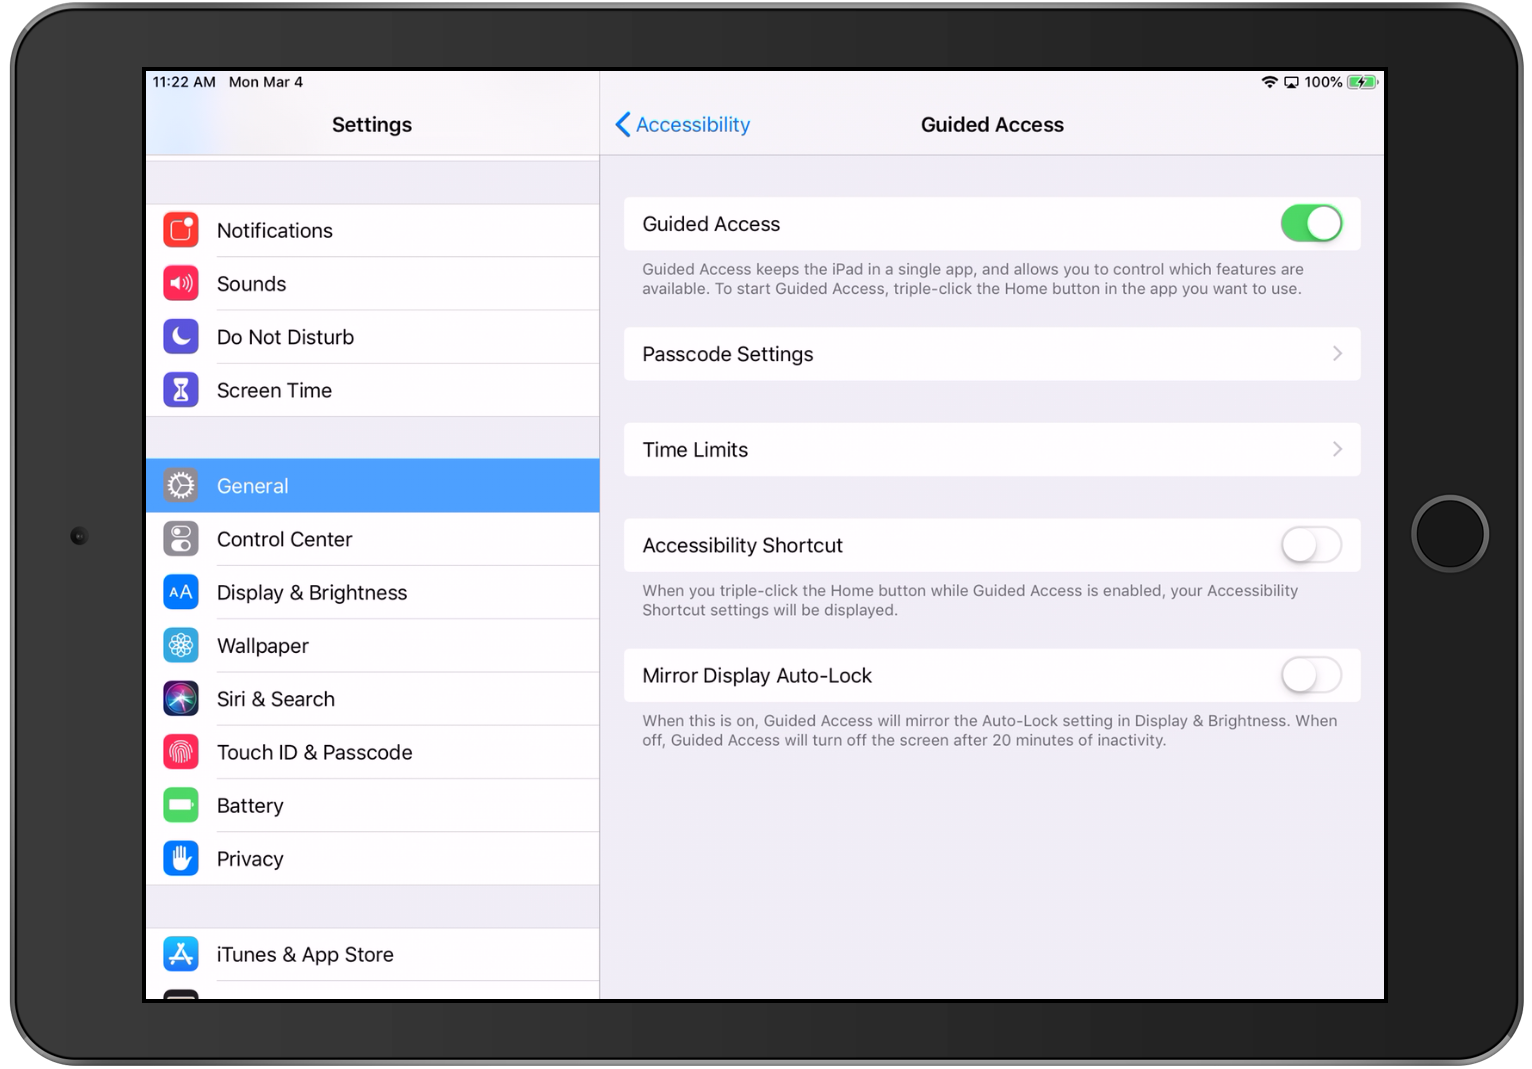The width and height of the screenshot is (1532, 1069).
Task: Open iTunes & App Store settings
Action: coord(372,954)
